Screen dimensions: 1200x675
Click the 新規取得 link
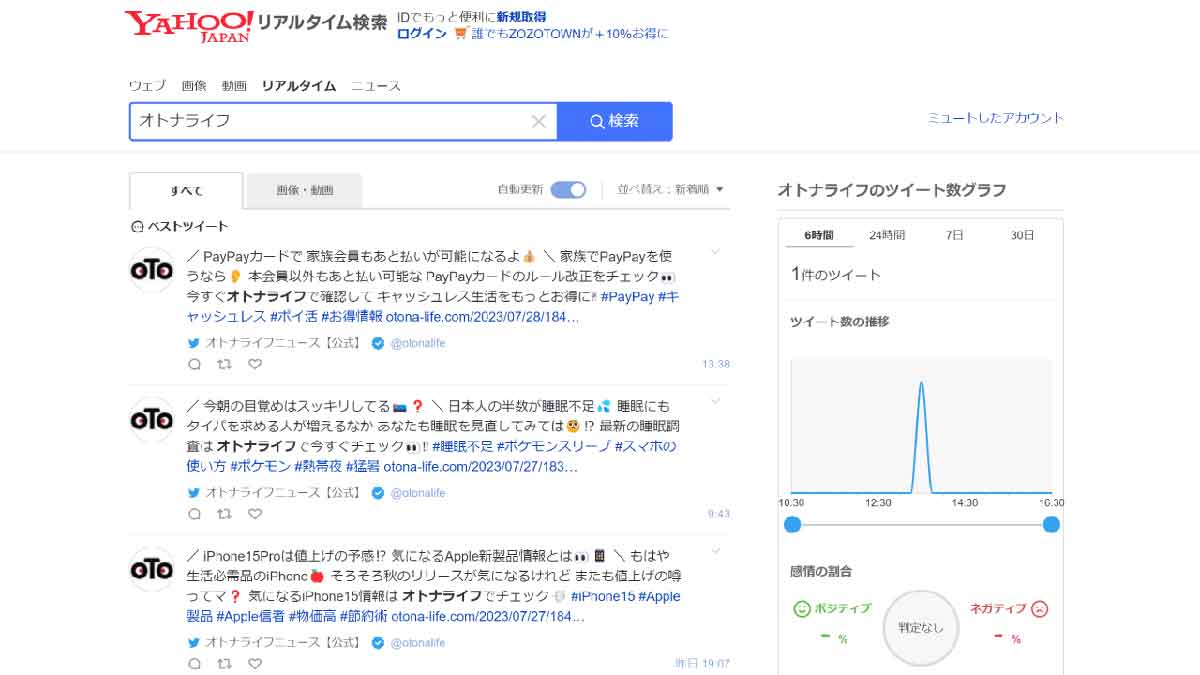[x=521, y=17]
